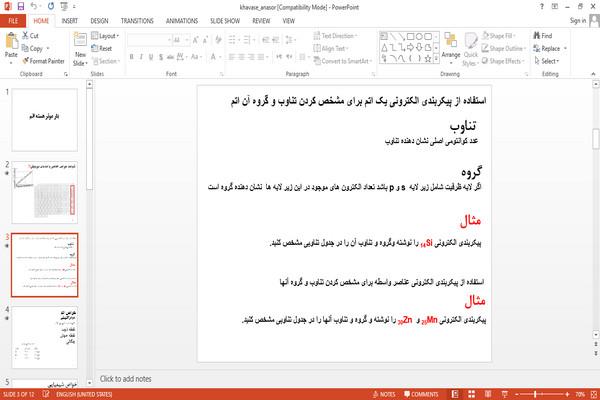Click the spell check status icon
This screenshot has height=400, width=600.
click(x=46, y=394)
